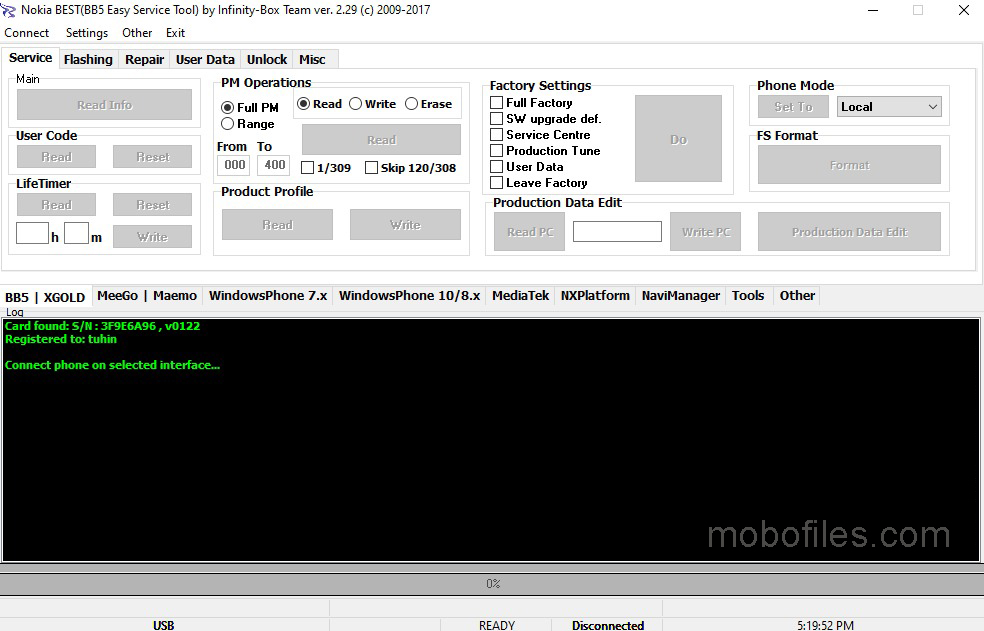
Task: Focus the LifeTimer minutes field
Action: [x=76, y=233]
